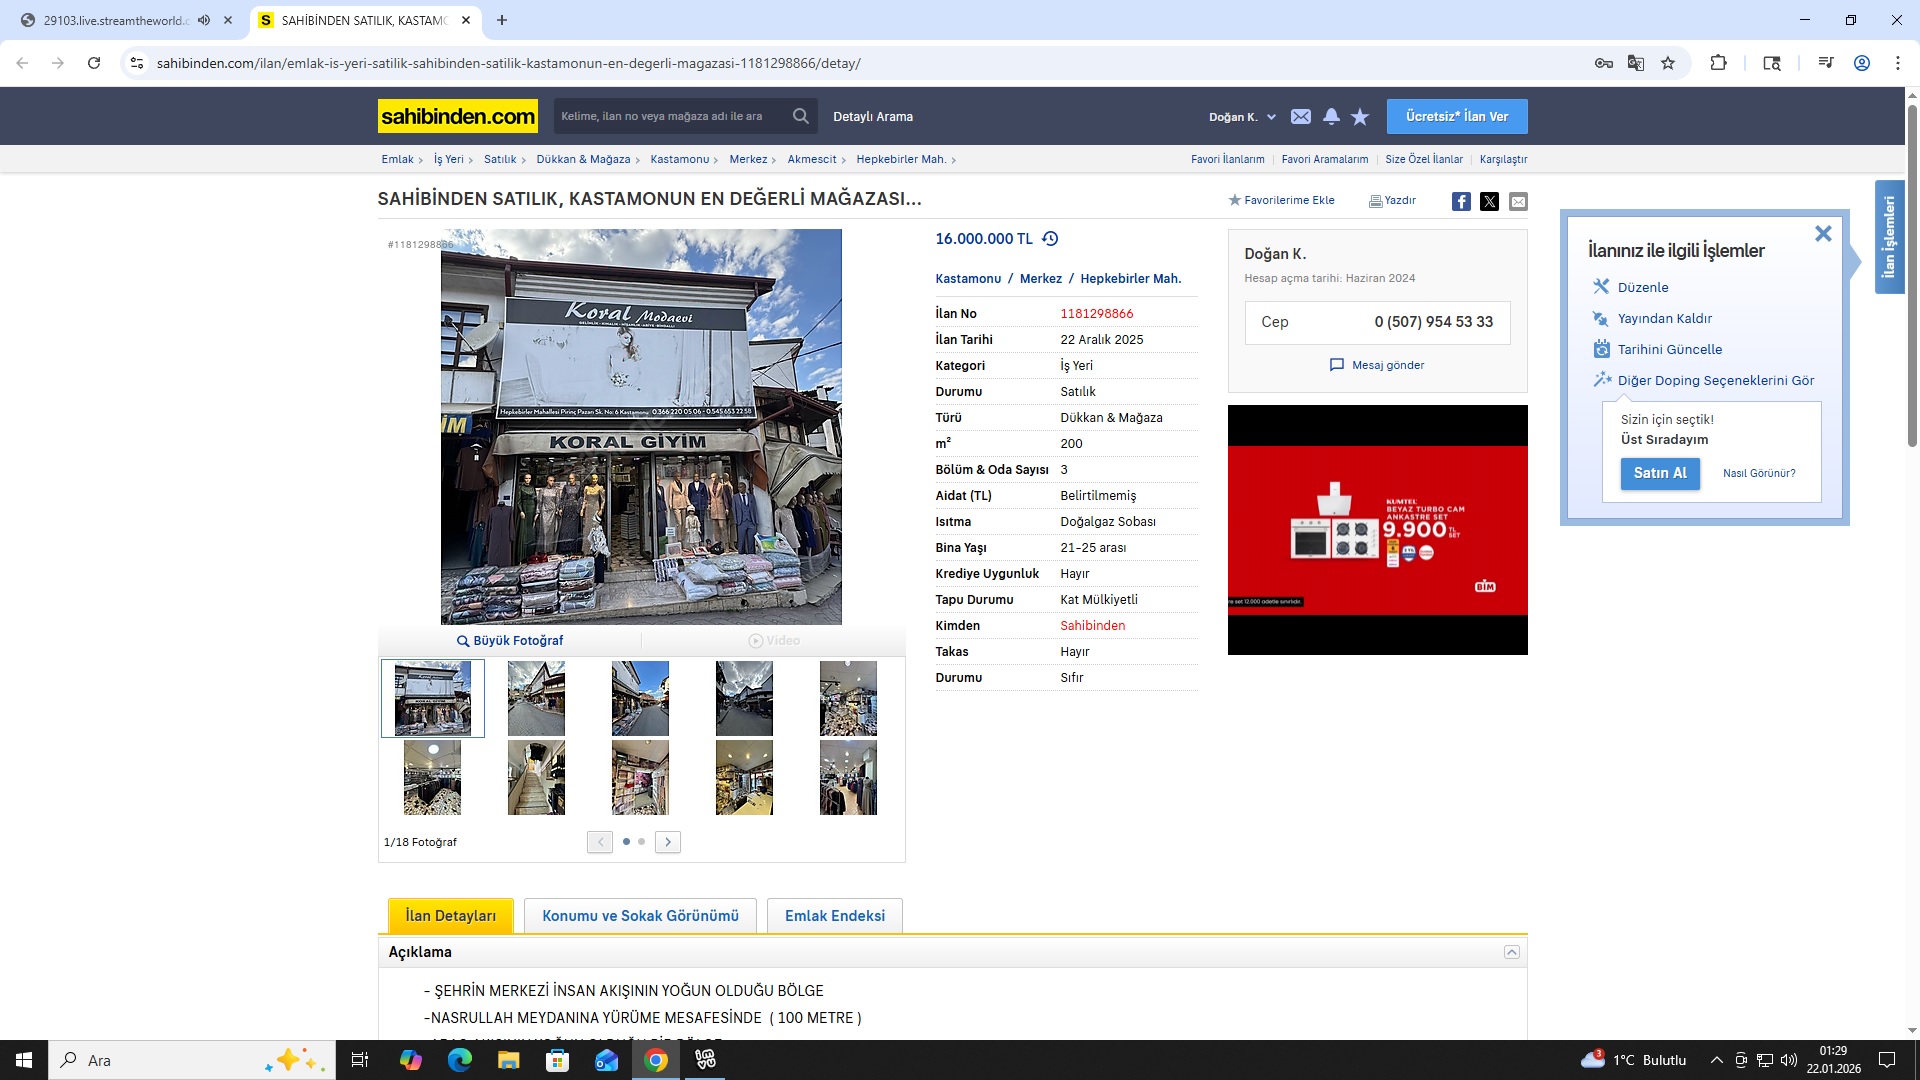Viewport: 1920px width, 1080px height.
Task: Click Yayından Kaldır option
Action: click(1664, 318)
